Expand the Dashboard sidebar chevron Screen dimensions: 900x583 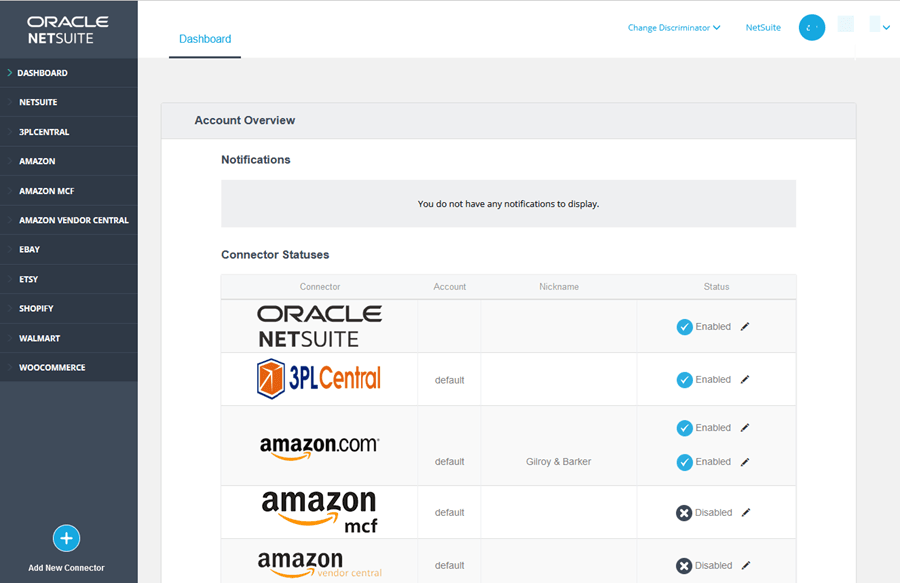click(10, 73)
